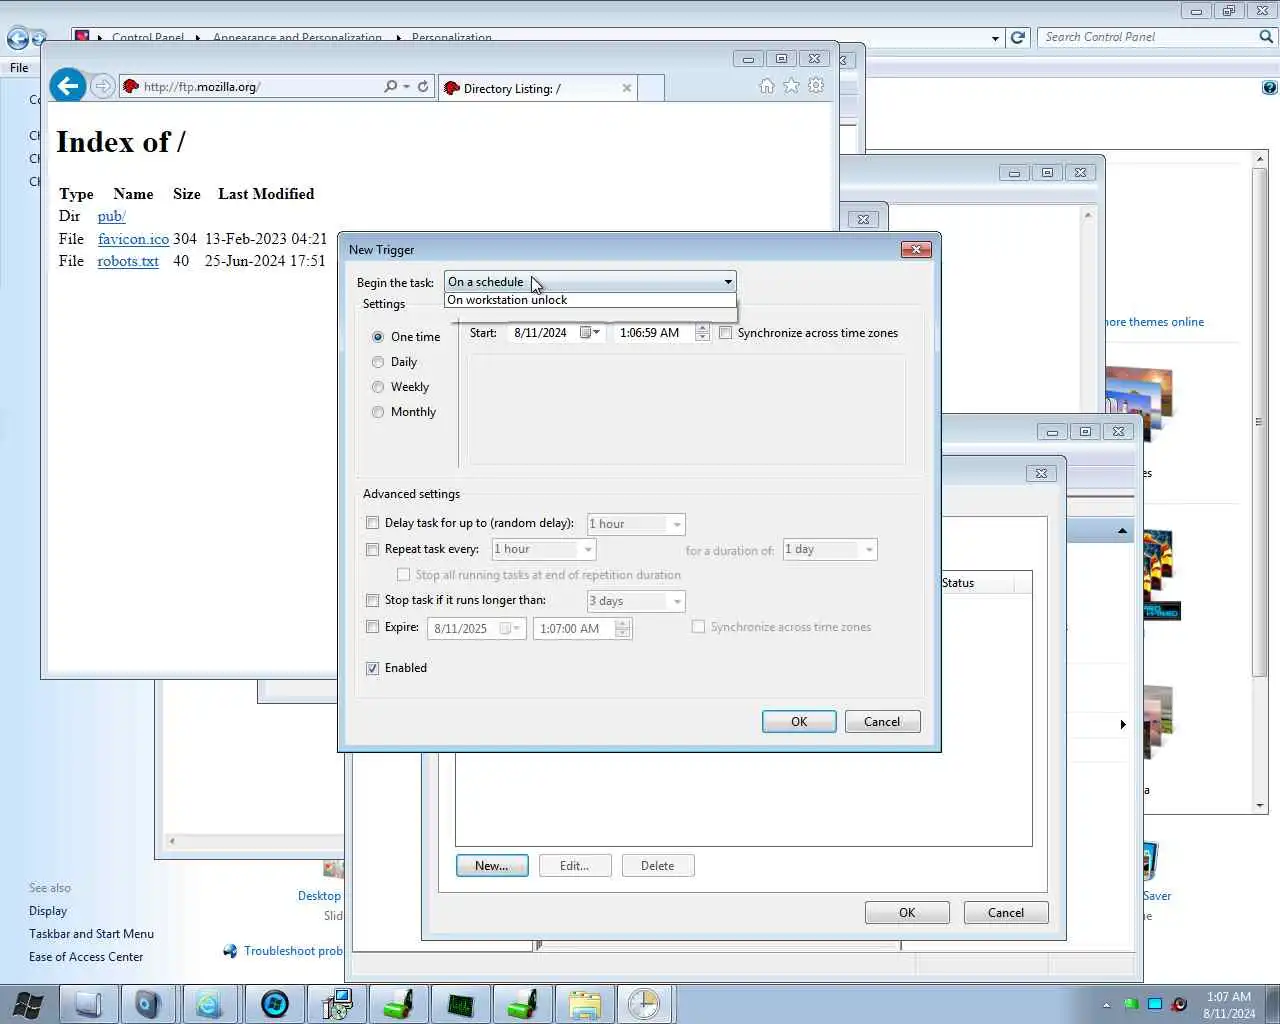Confirm New Trigger with OK

(x=799, y=722)
